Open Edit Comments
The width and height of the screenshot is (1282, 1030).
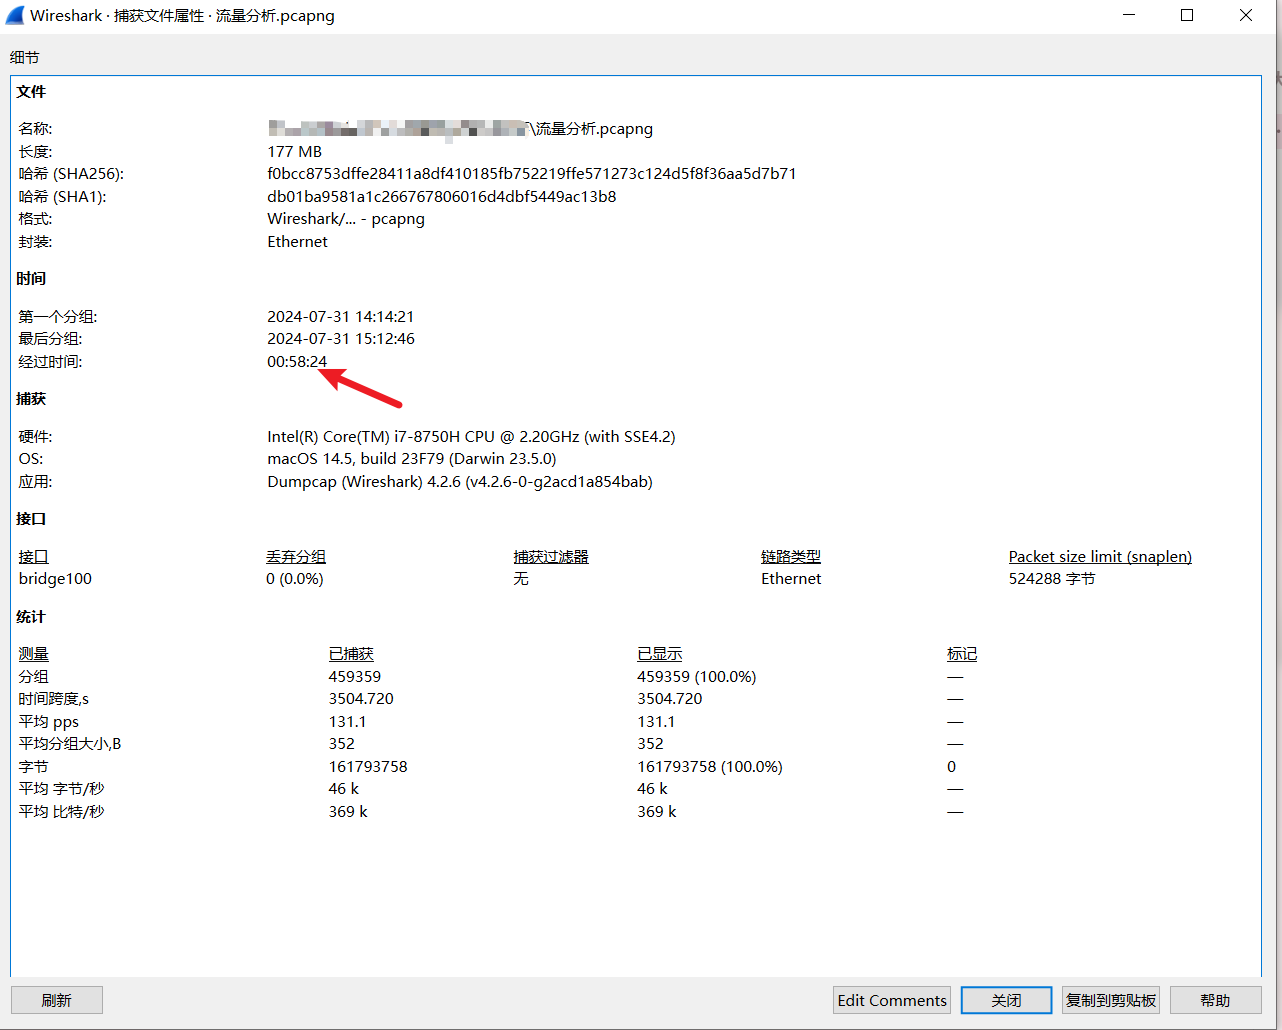[892, 1000]
